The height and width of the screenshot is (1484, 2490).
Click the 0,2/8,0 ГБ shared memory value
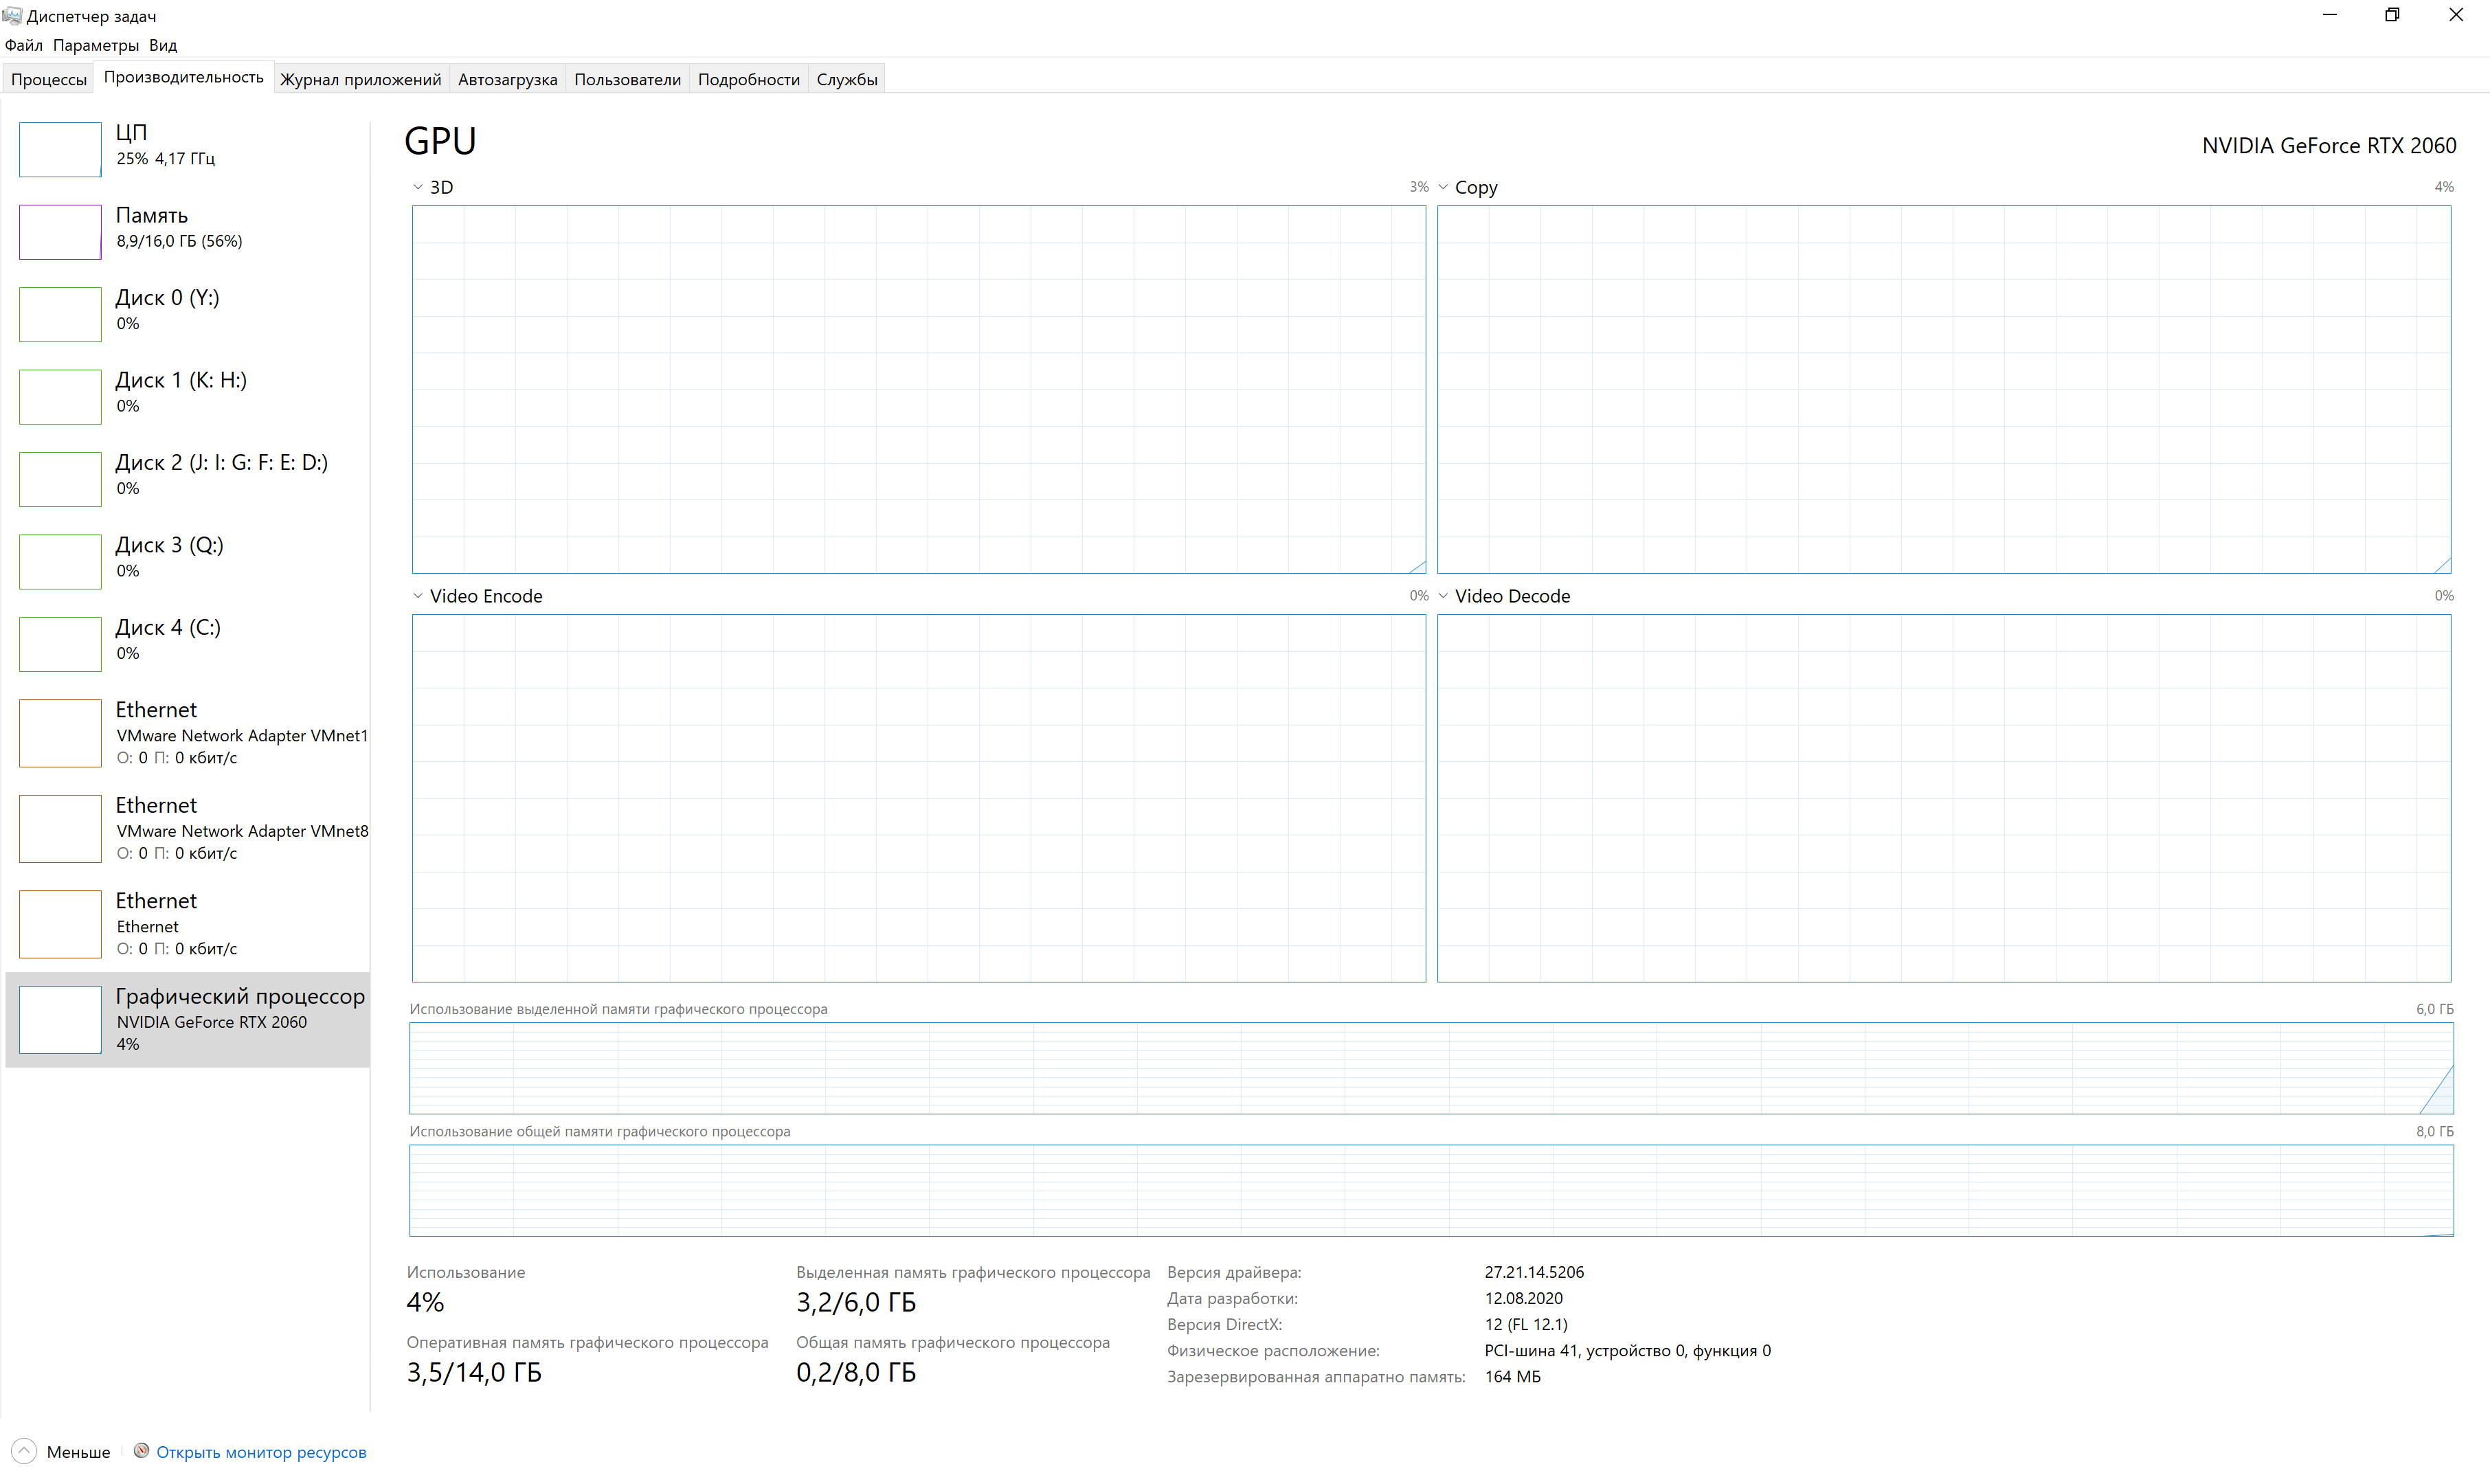coord(856,1372)
